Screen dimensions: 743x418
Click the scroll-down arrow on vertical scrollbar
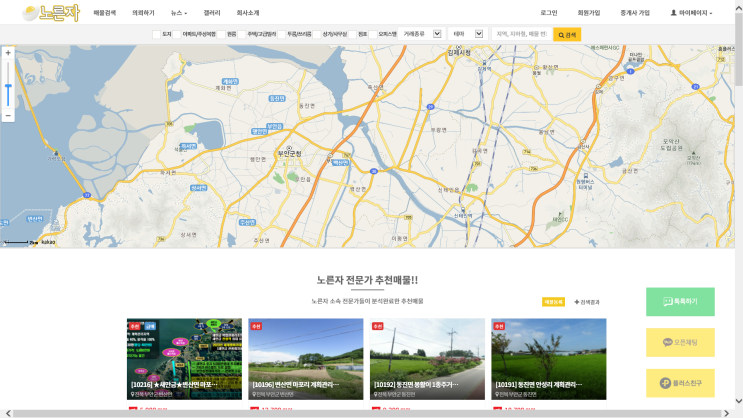739,401
